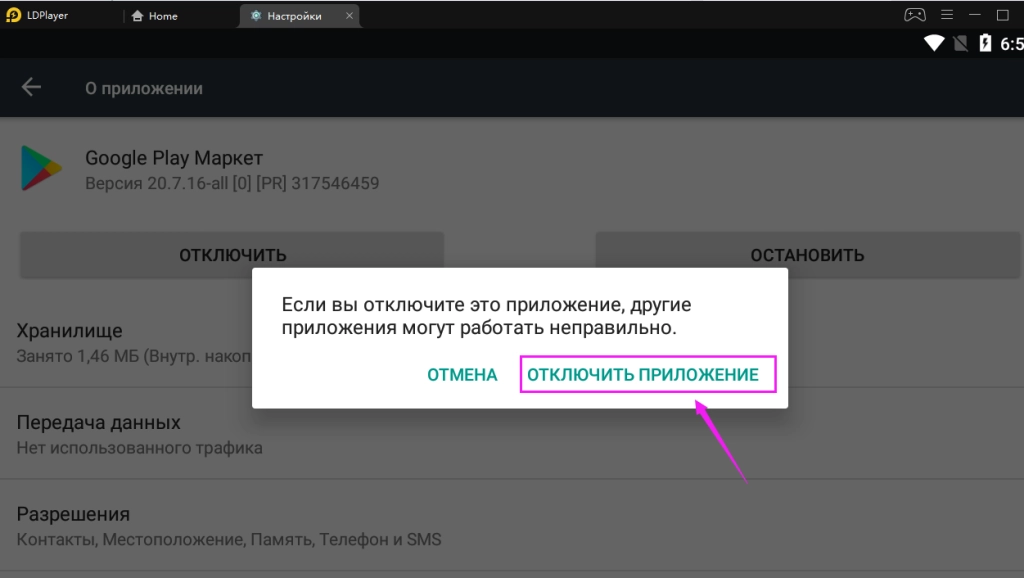The height and width of the screenshot is (578, 1024).
Task: Open the gamepad key-mapping icon in LDPlayer titlebar
Action: [x=915, y=14]
